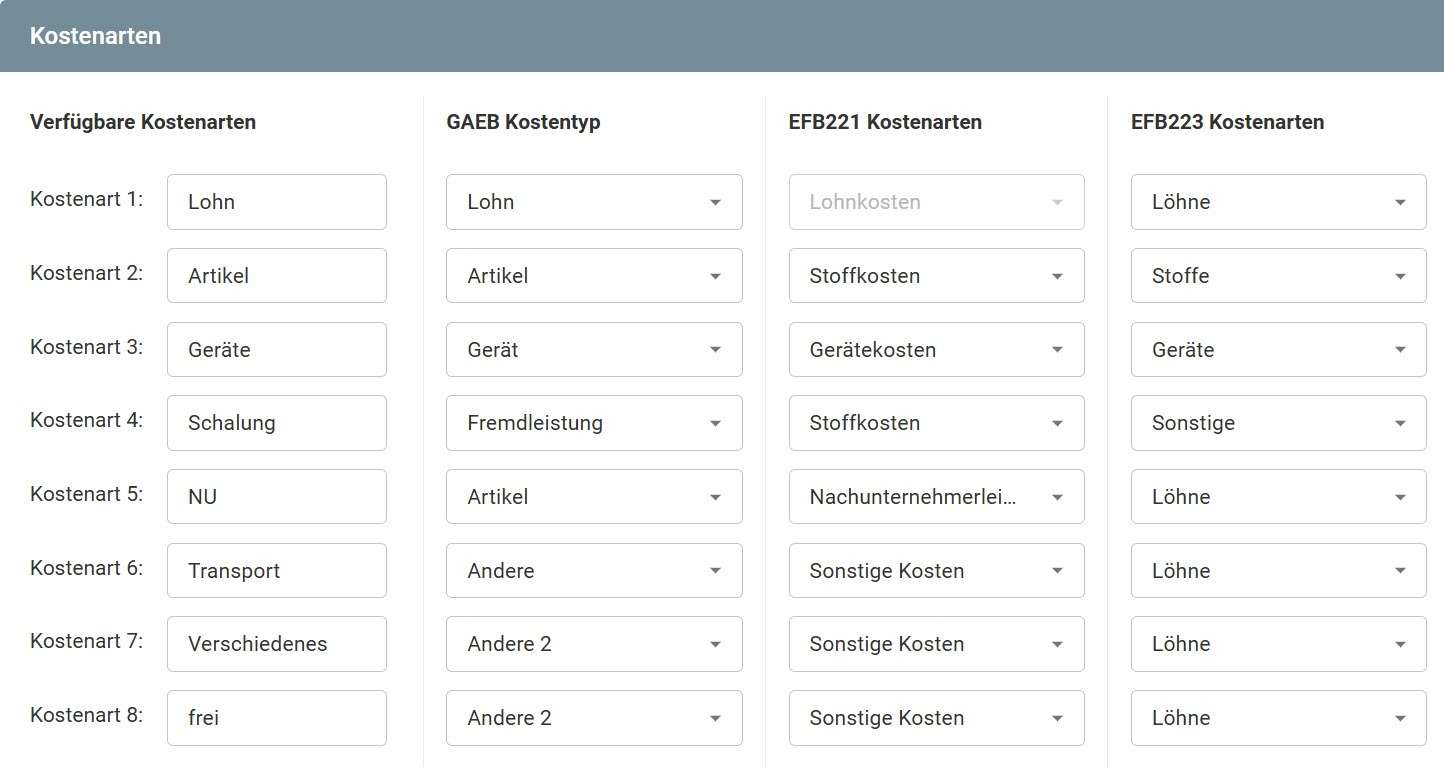
Task: Click the Artikel name input field
Action: tap(276, 276)
